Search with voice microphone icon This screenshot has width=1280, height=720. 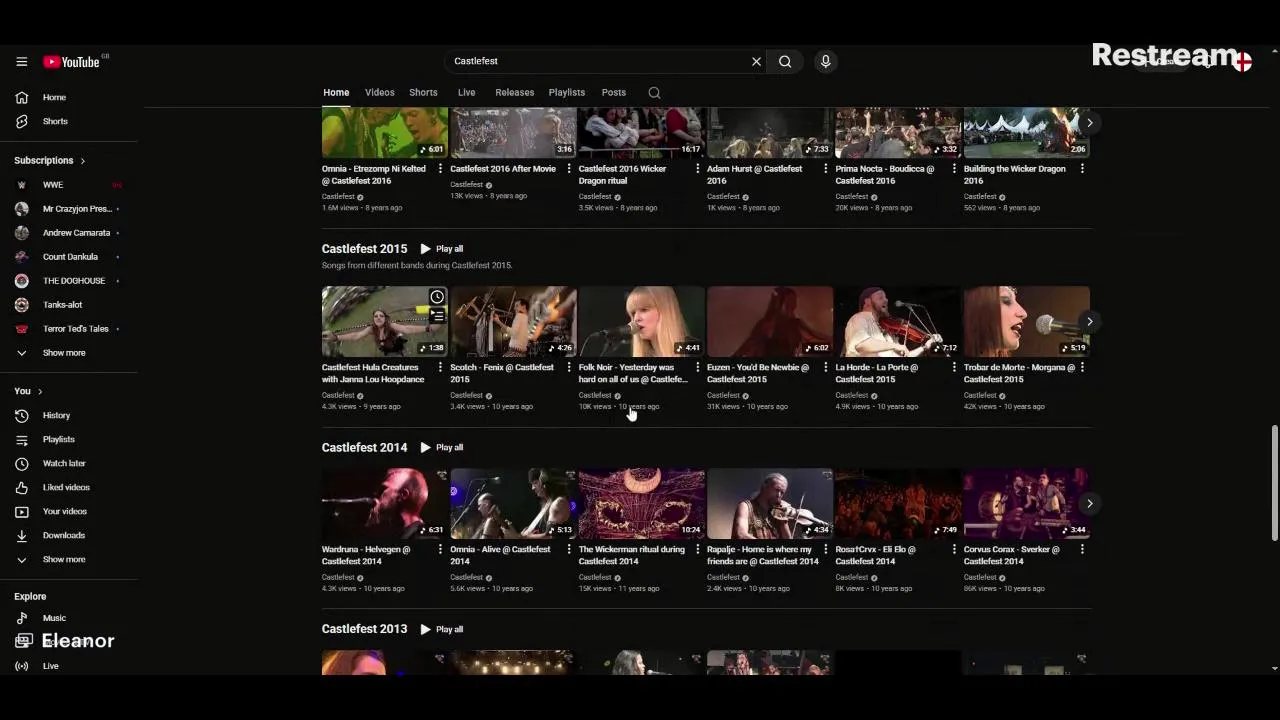tap(825, 61)
